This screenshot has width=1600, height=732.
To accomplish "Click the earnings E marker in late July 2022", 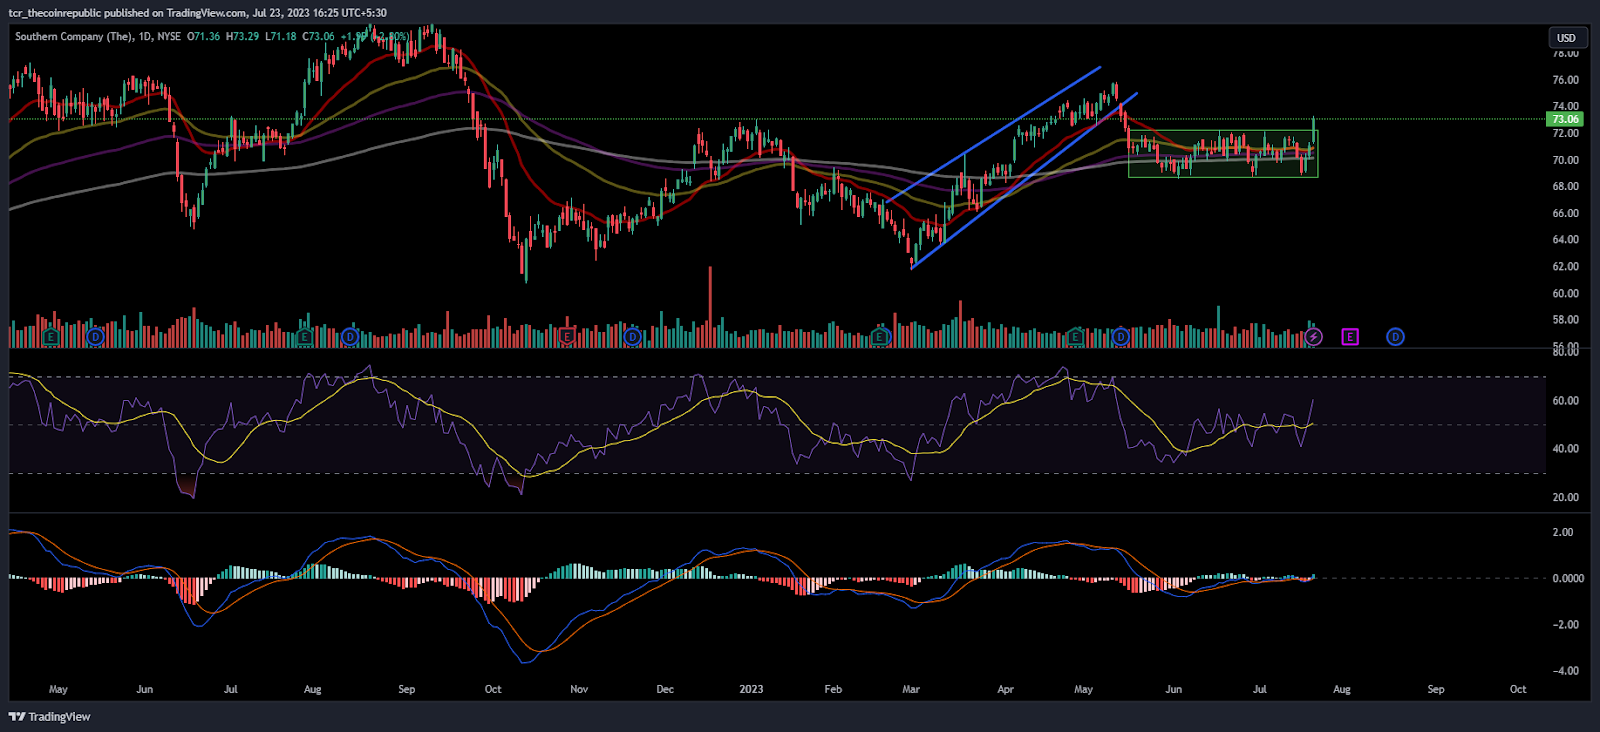I will click(x=305, y=337).
